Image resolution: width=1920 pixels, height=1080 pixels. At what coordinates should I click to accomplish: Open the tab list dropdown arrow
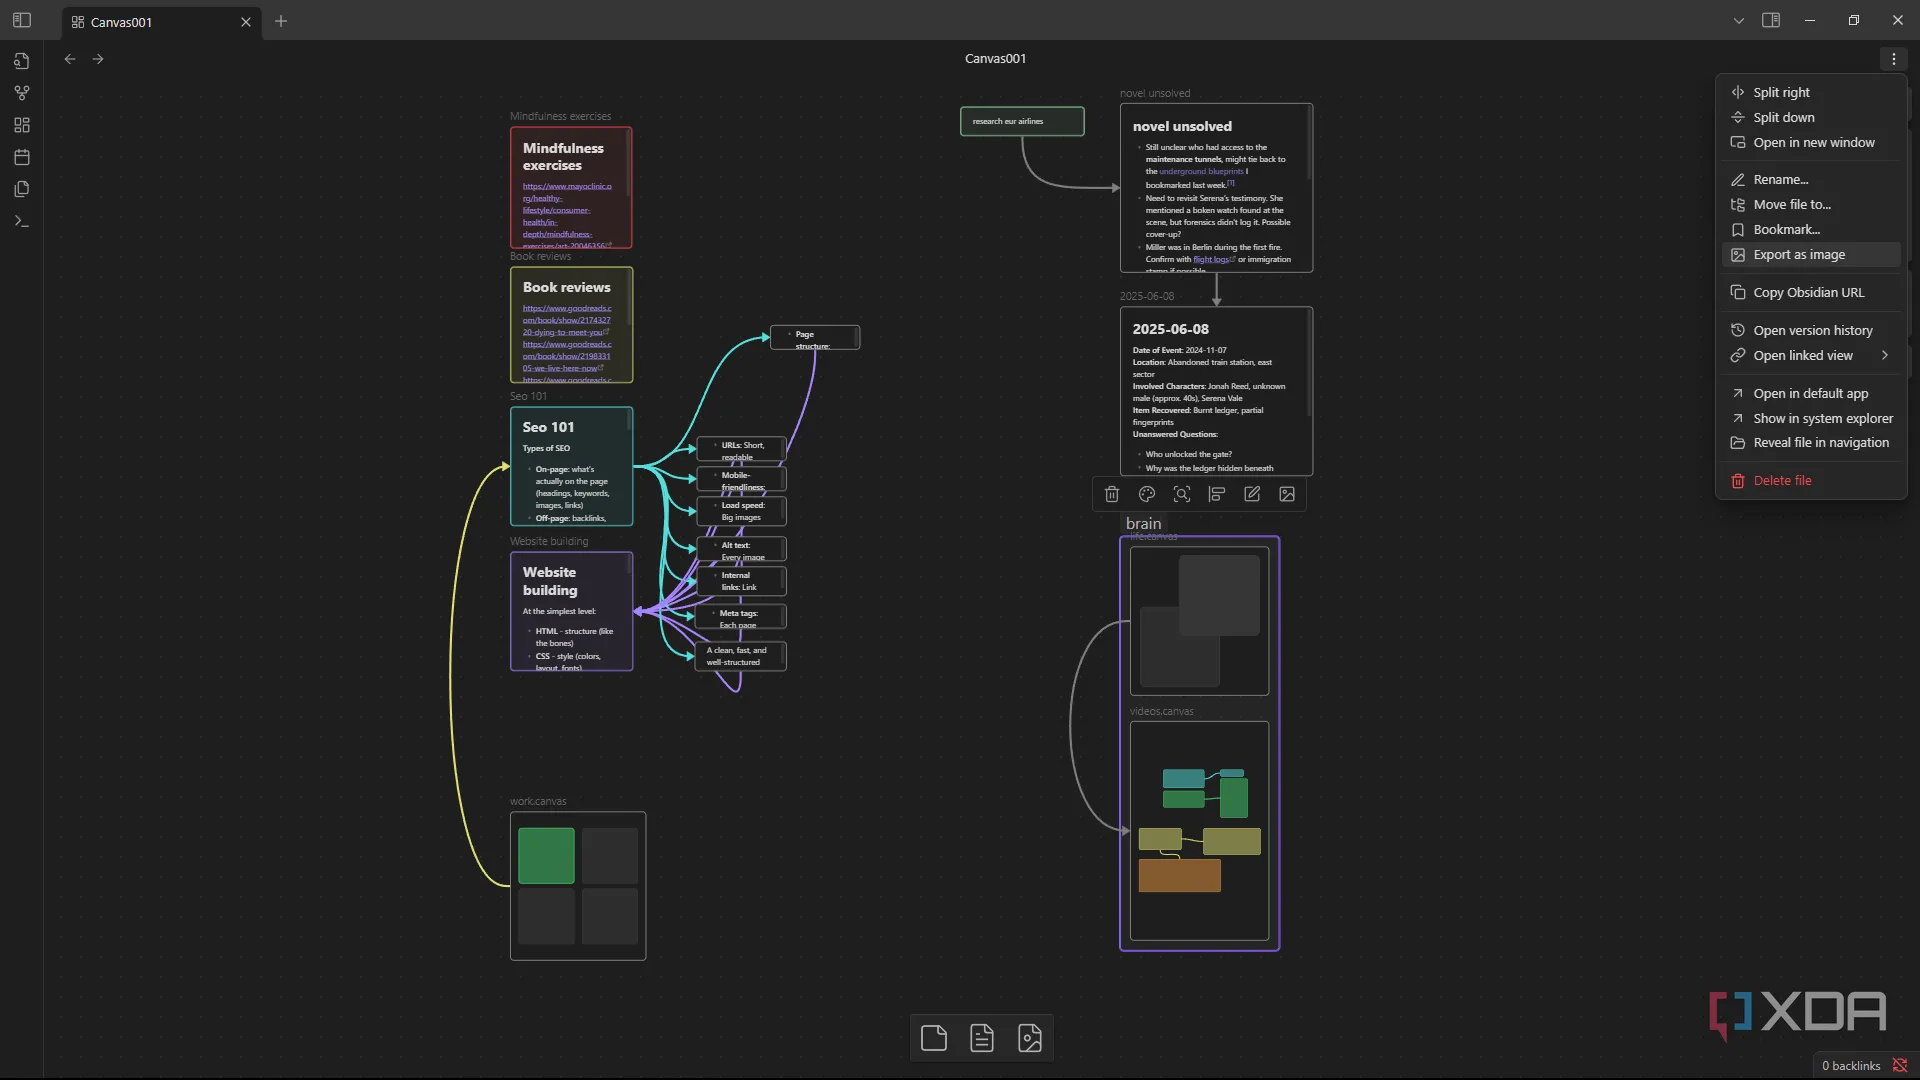(x=1739, y=20)
